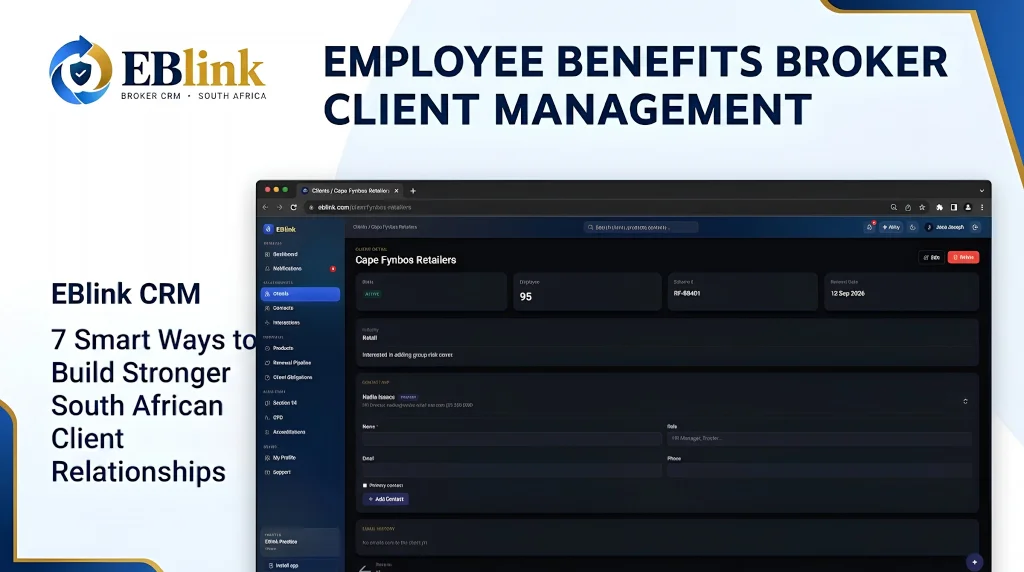Screen dimensions: 1024x572
Task: Click the share icon in the address bar
Action: 908,207
